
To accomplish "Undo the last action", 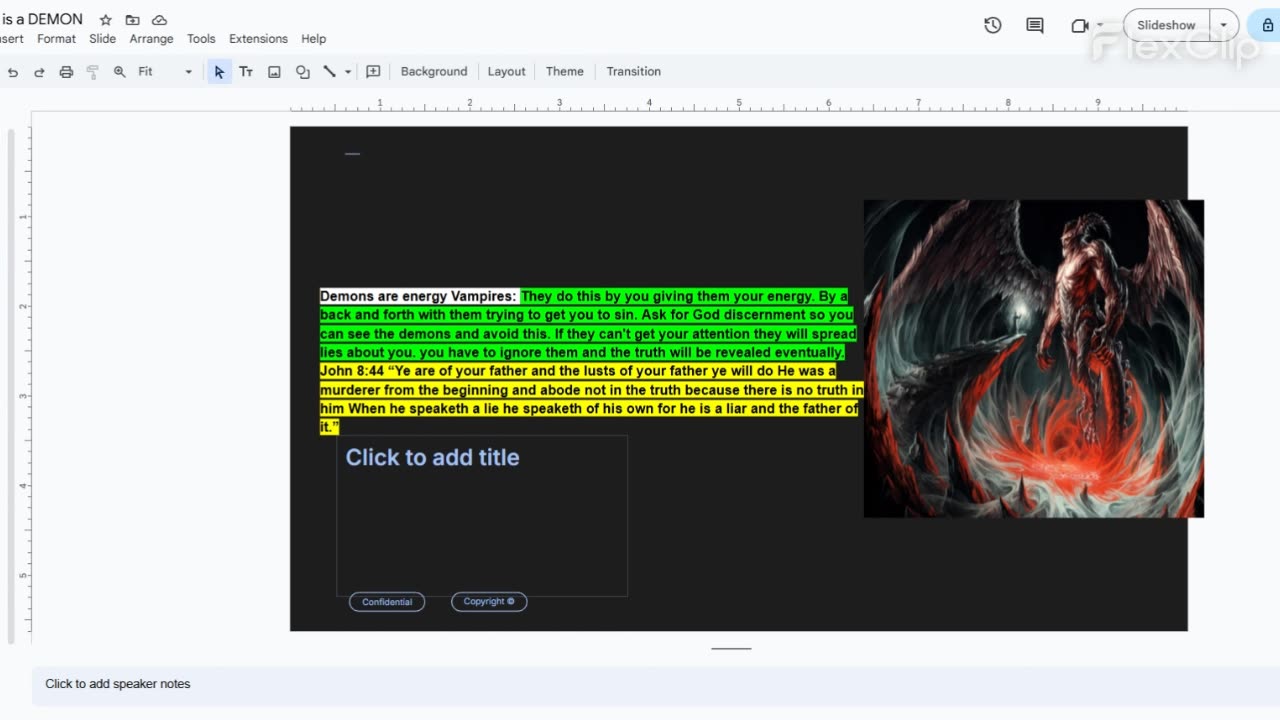I will [x=13, y=72].
